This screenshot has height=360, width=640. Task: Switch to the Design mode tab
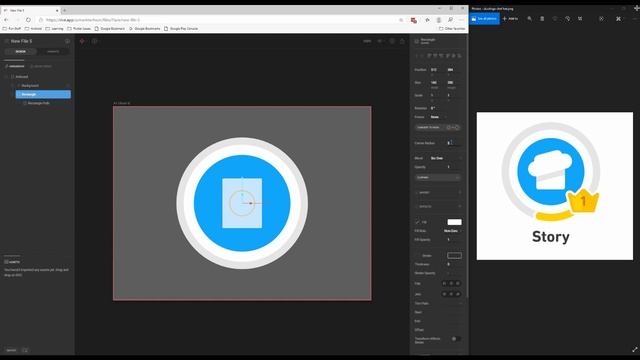click(20, 52)
